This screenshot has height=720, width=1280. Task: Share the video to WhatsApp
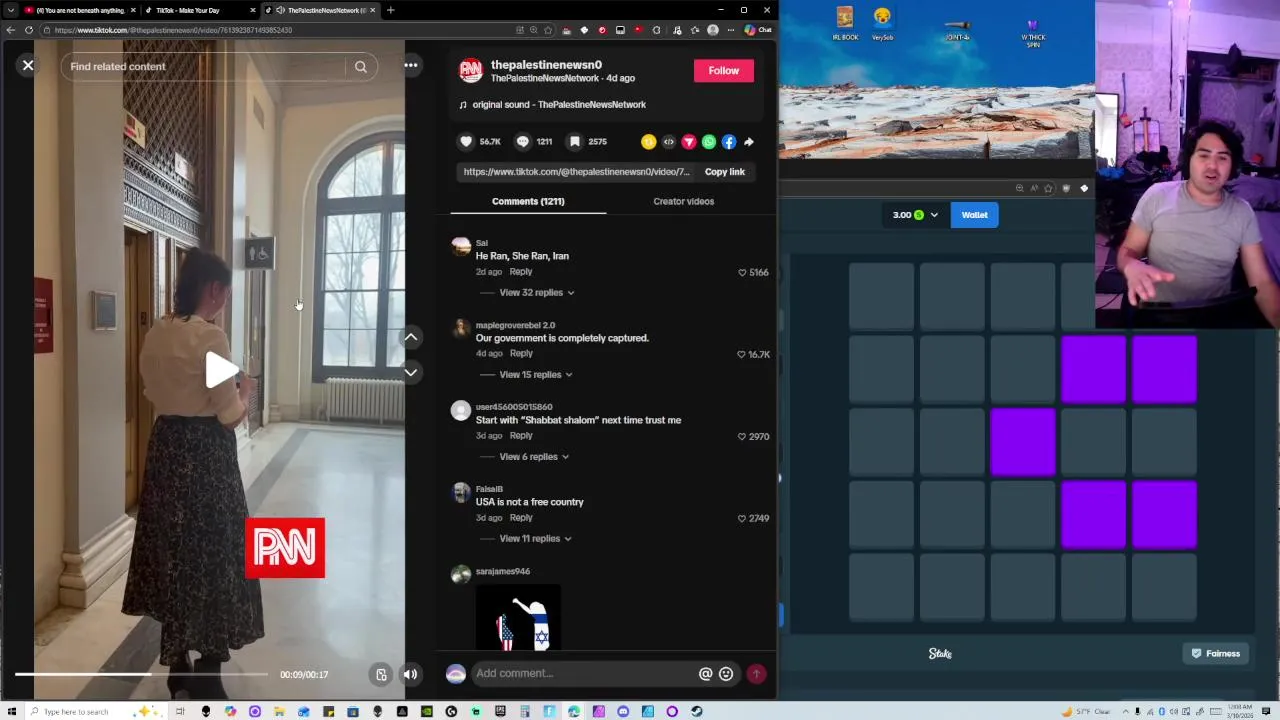(x=709, y=142)
